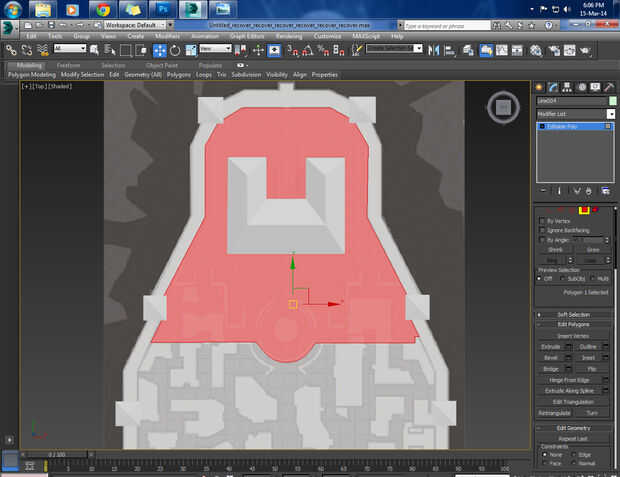Click the ViewCube in the viewport
The image size is (620, 477).
[502, 108]
